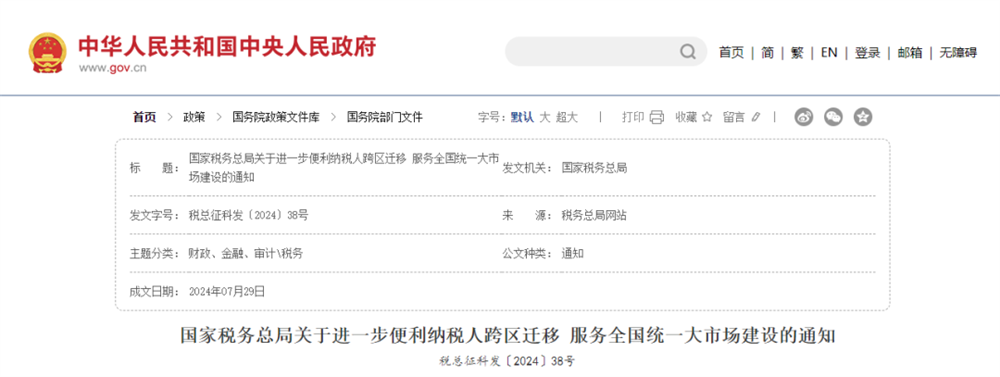The height and width of the screenshot is (377, 1000).
Task: Click the 留言 comment label
Action: 733,117
